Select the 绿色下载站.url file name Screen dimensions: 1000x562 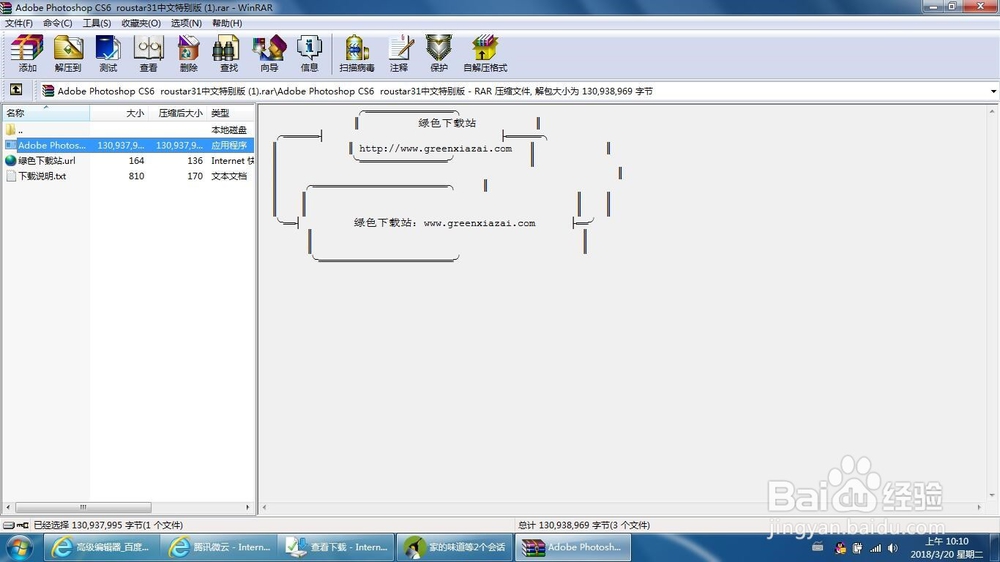(x=47, y=161)
